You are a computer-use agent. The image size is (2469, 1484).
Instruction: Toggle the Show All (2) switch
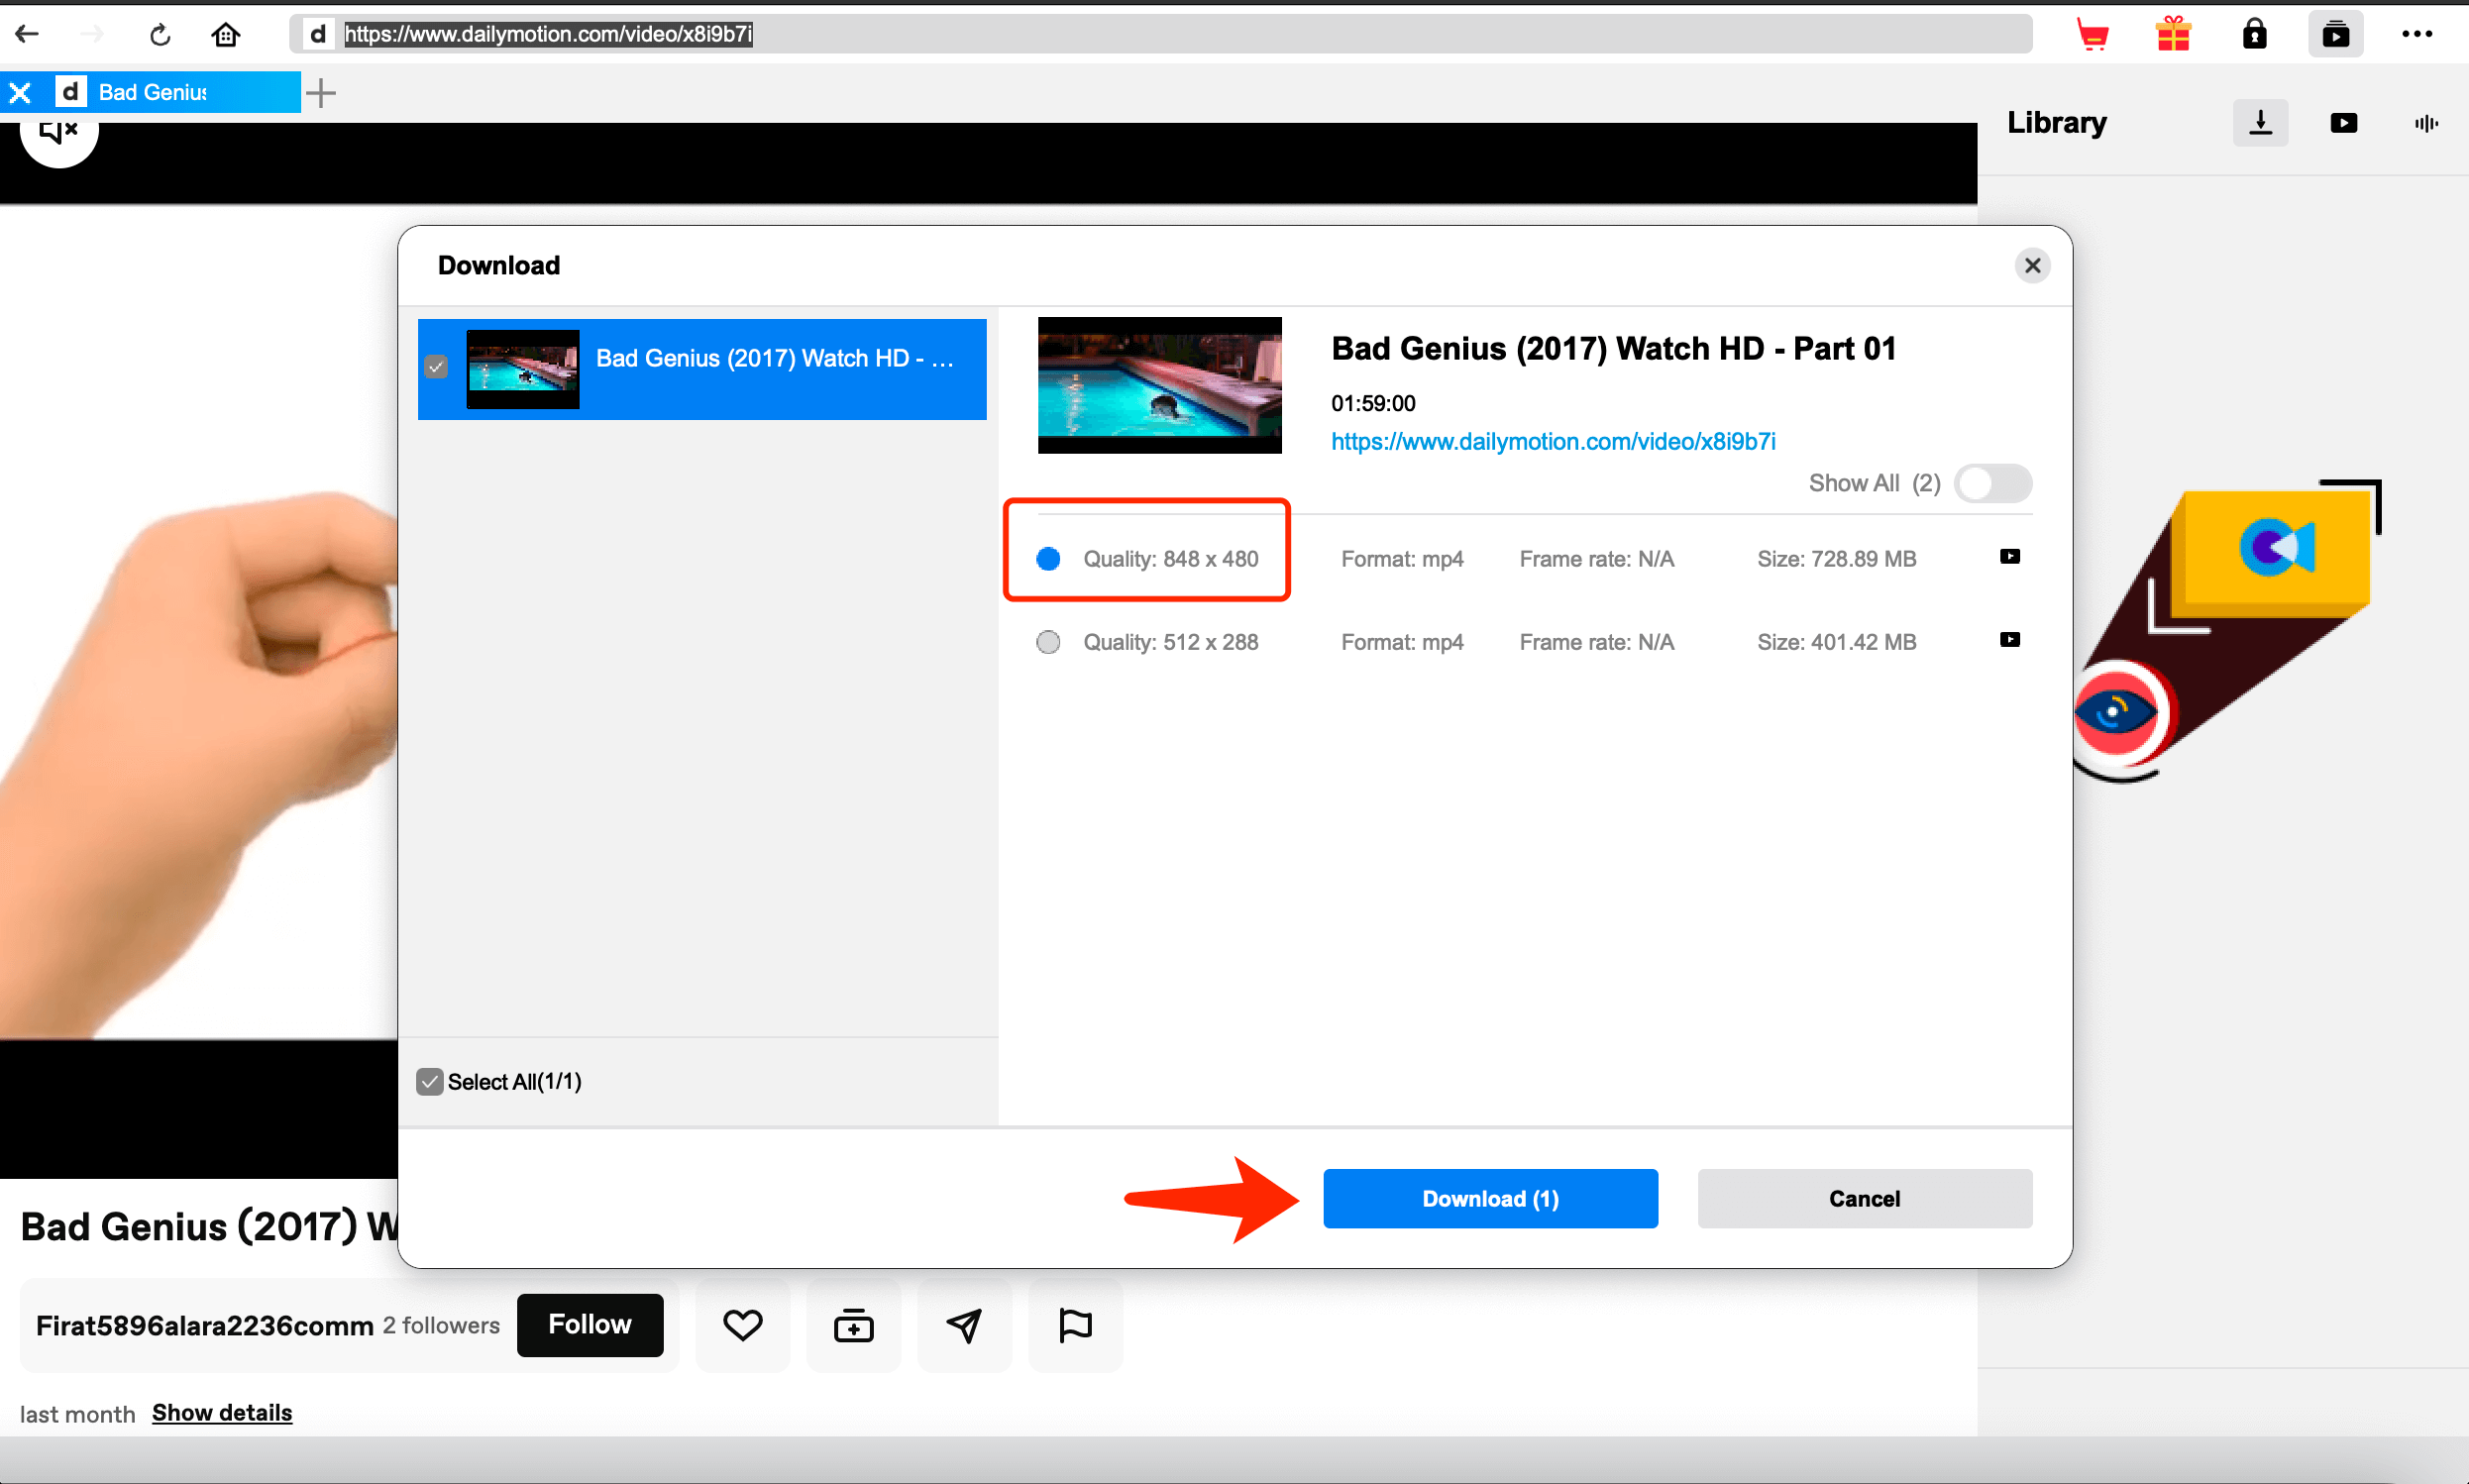point(1992,484)
